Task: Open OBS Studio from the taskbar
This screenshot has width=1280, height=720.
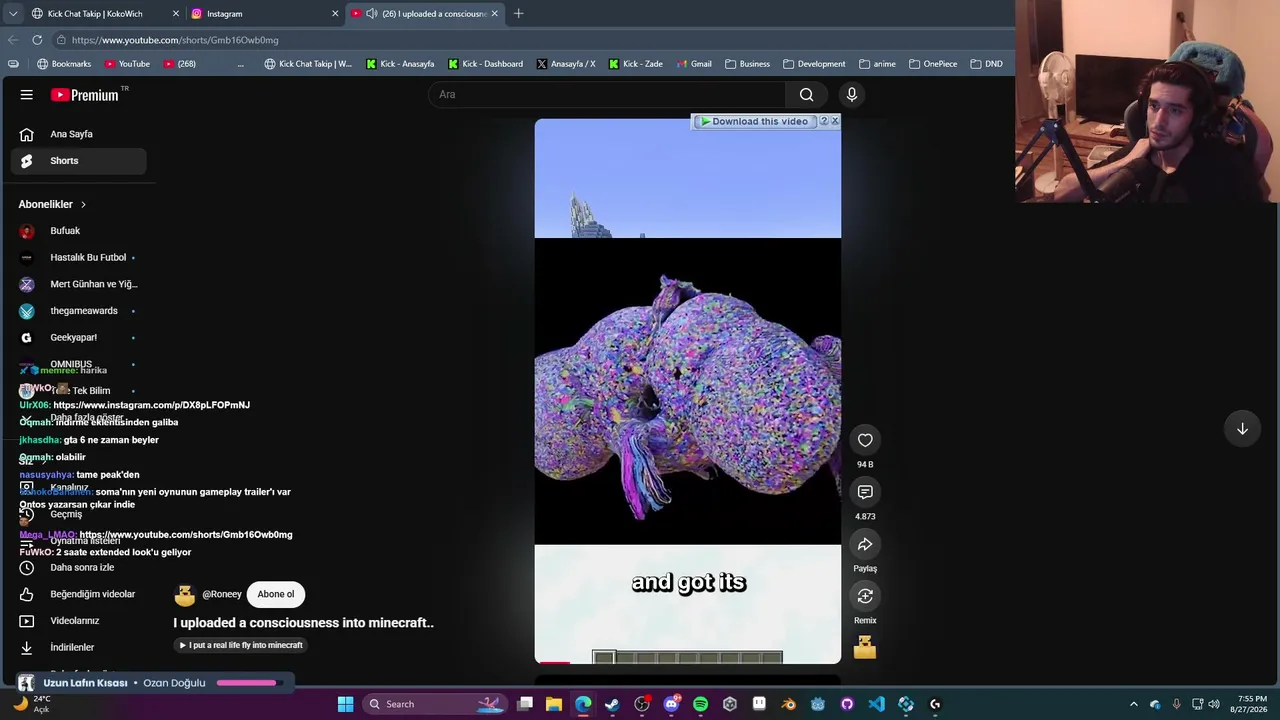Action: [642, 704]
